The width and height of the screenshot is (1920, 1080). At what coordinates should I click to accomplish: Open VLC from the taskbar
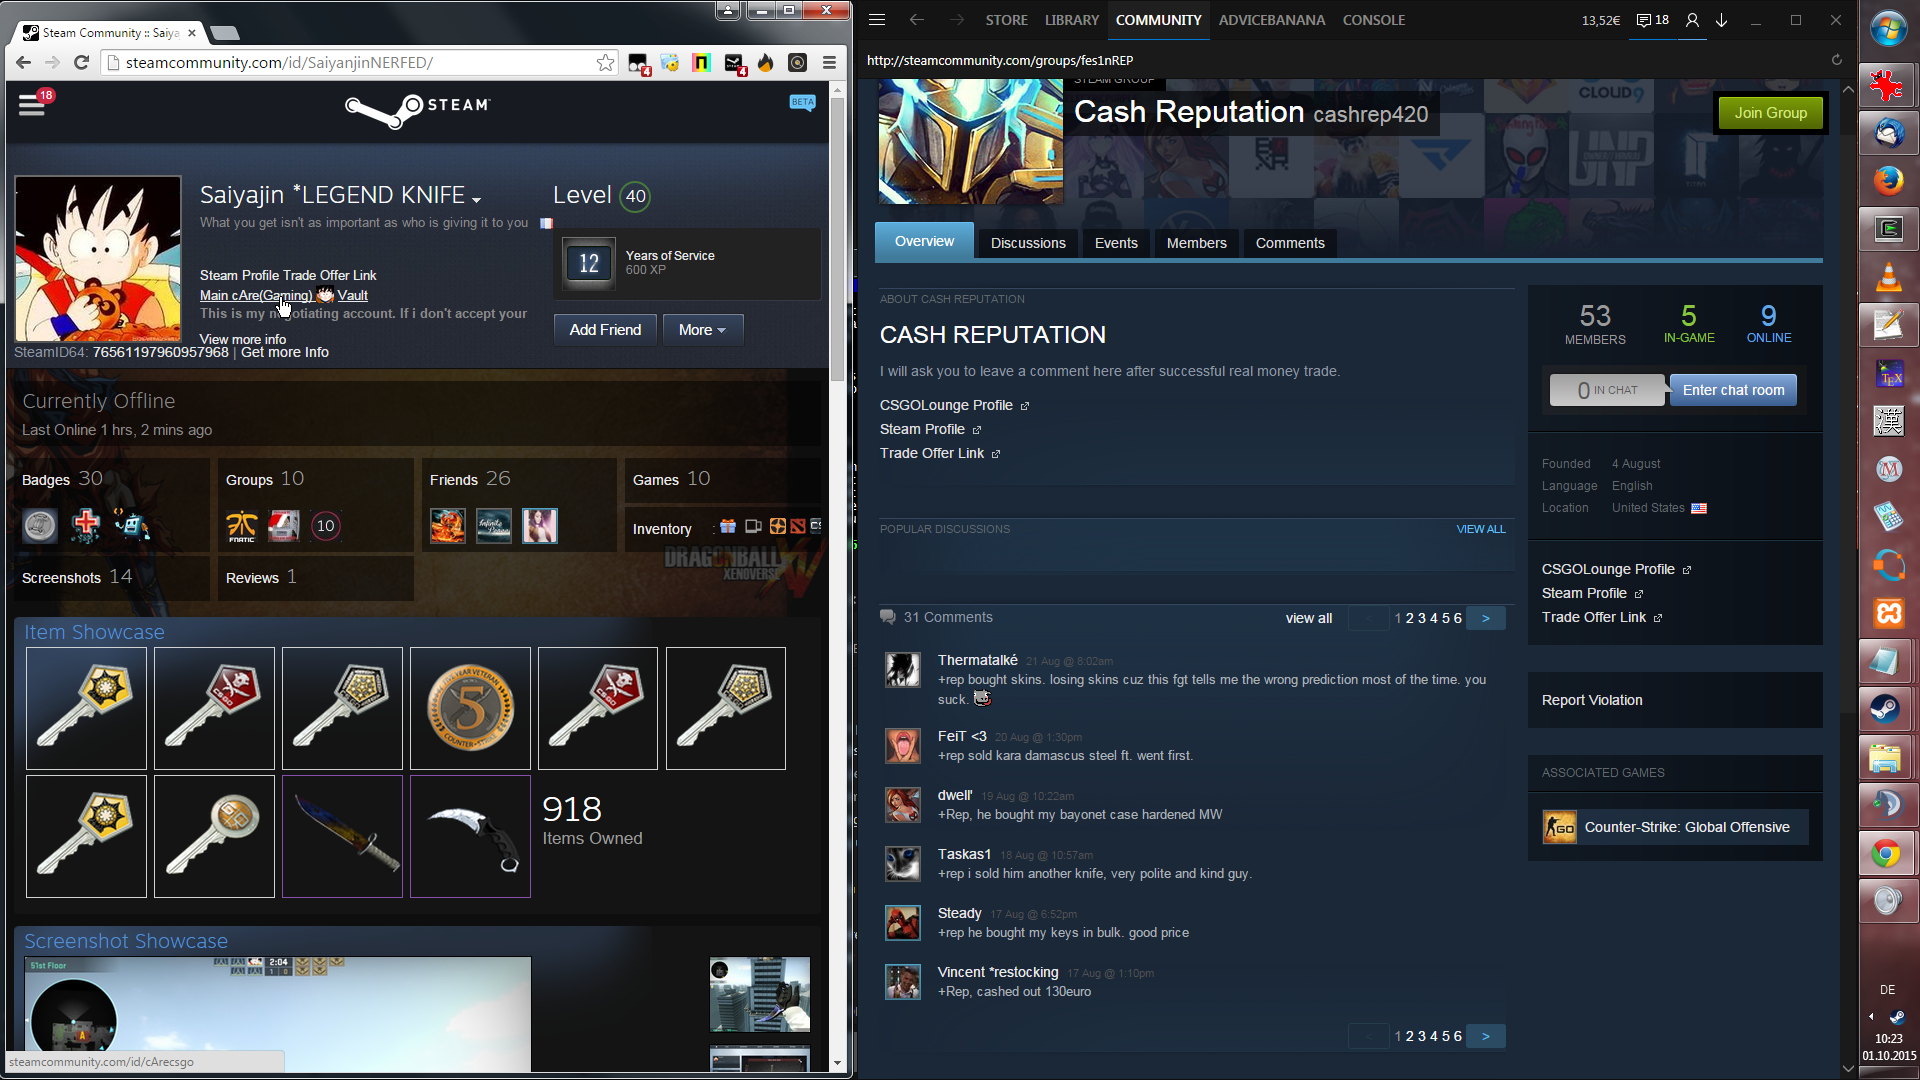coord(1887,277)
